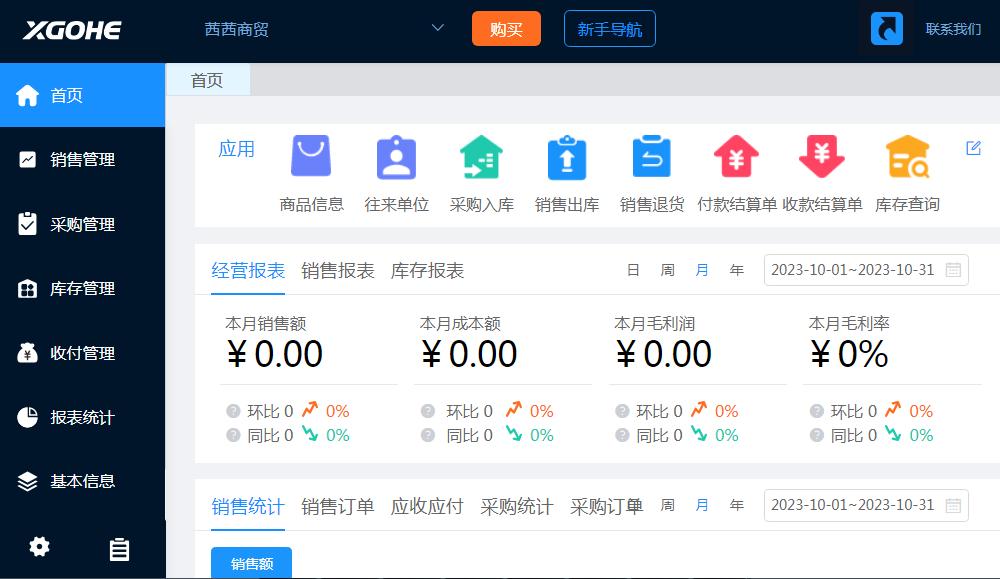
Task: Select 年 period in 经营报表 section
Action: coord(737,270)
